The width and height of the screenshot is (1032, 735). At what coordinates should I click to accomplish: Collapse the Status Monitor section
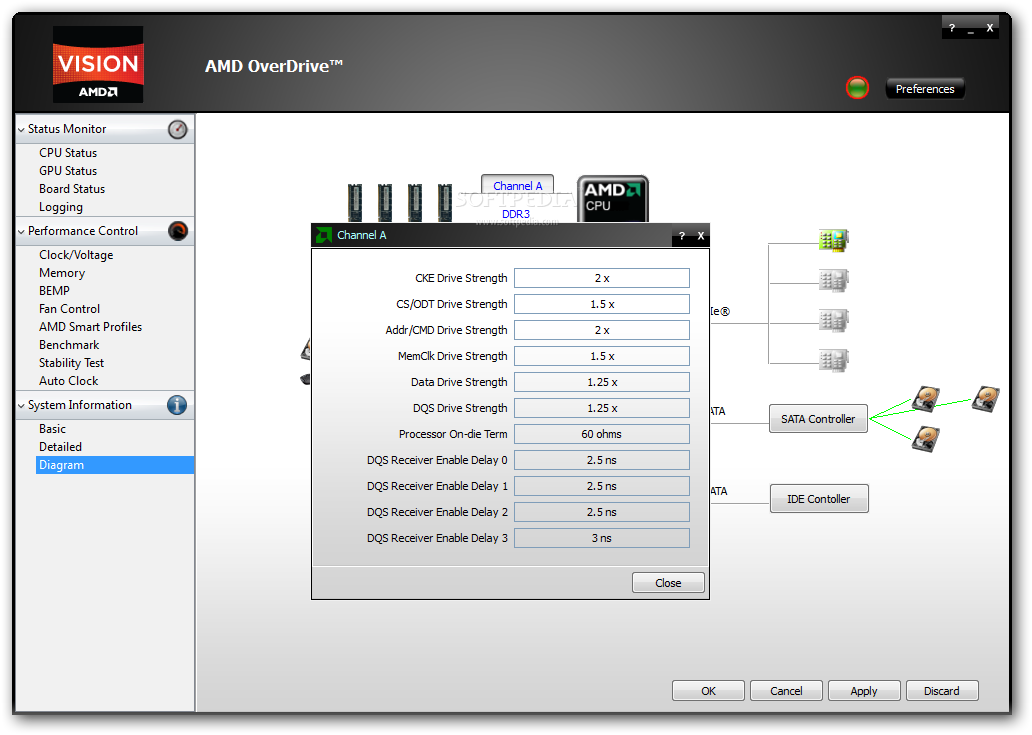pos(22,130)
